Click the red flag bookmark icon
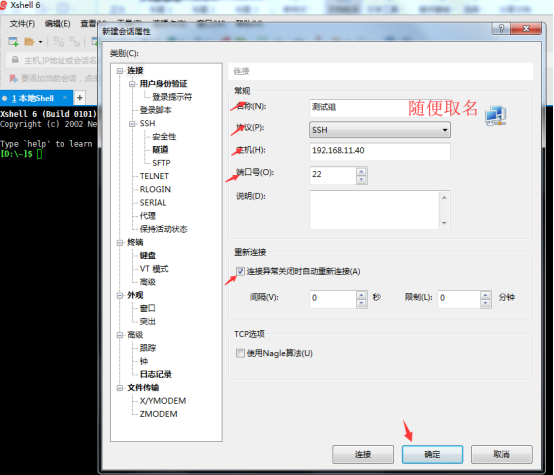 point(13,78)
